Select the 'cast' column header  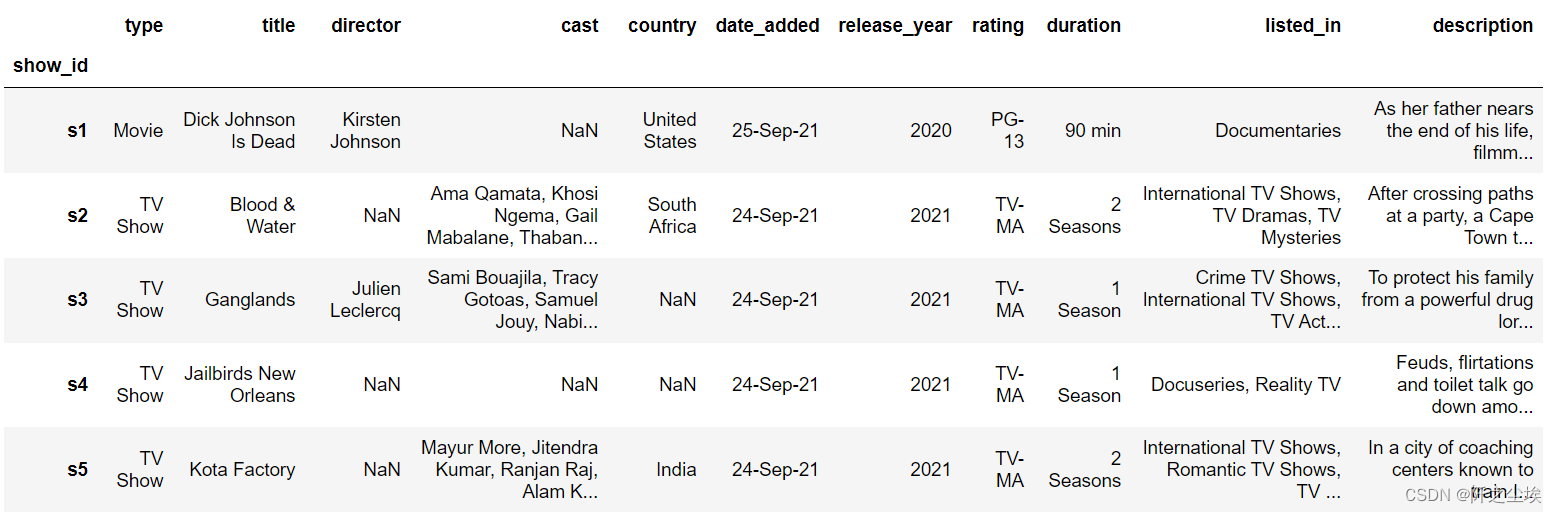[x=580, y=26]
